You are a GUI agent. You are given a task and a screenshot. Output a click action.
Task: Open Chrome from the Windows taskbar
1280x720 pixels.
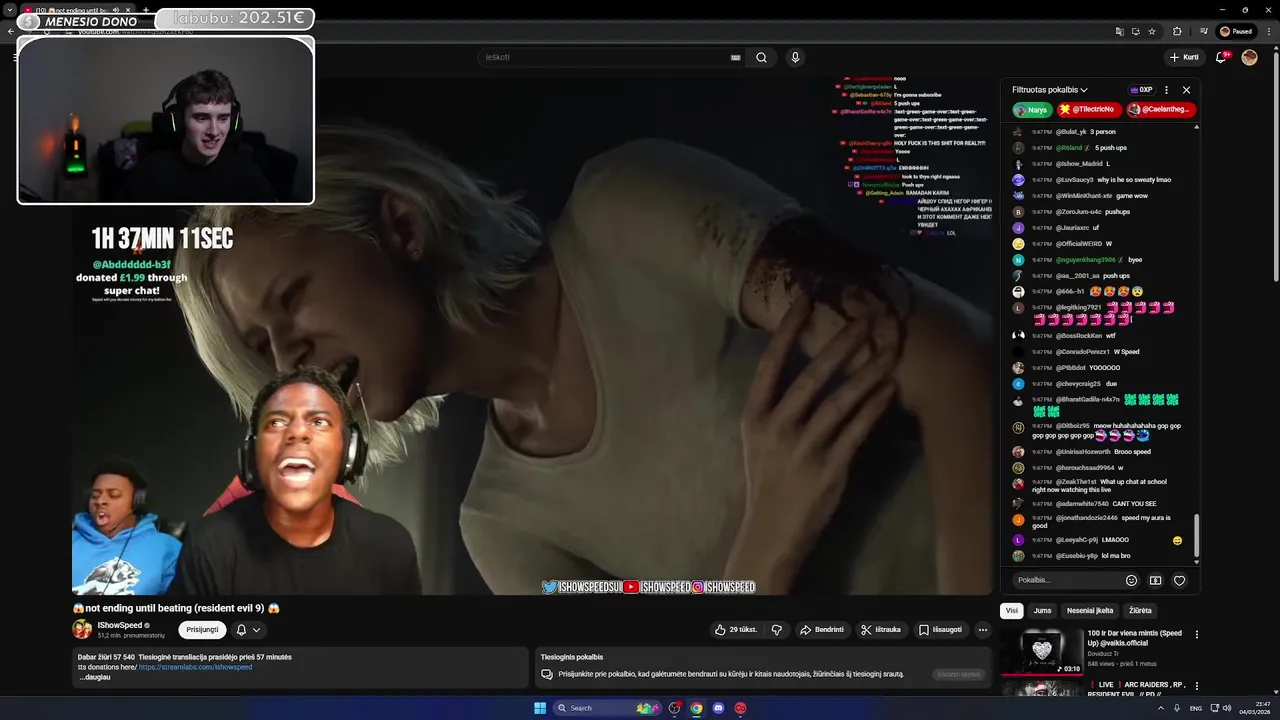pos(696,708)
